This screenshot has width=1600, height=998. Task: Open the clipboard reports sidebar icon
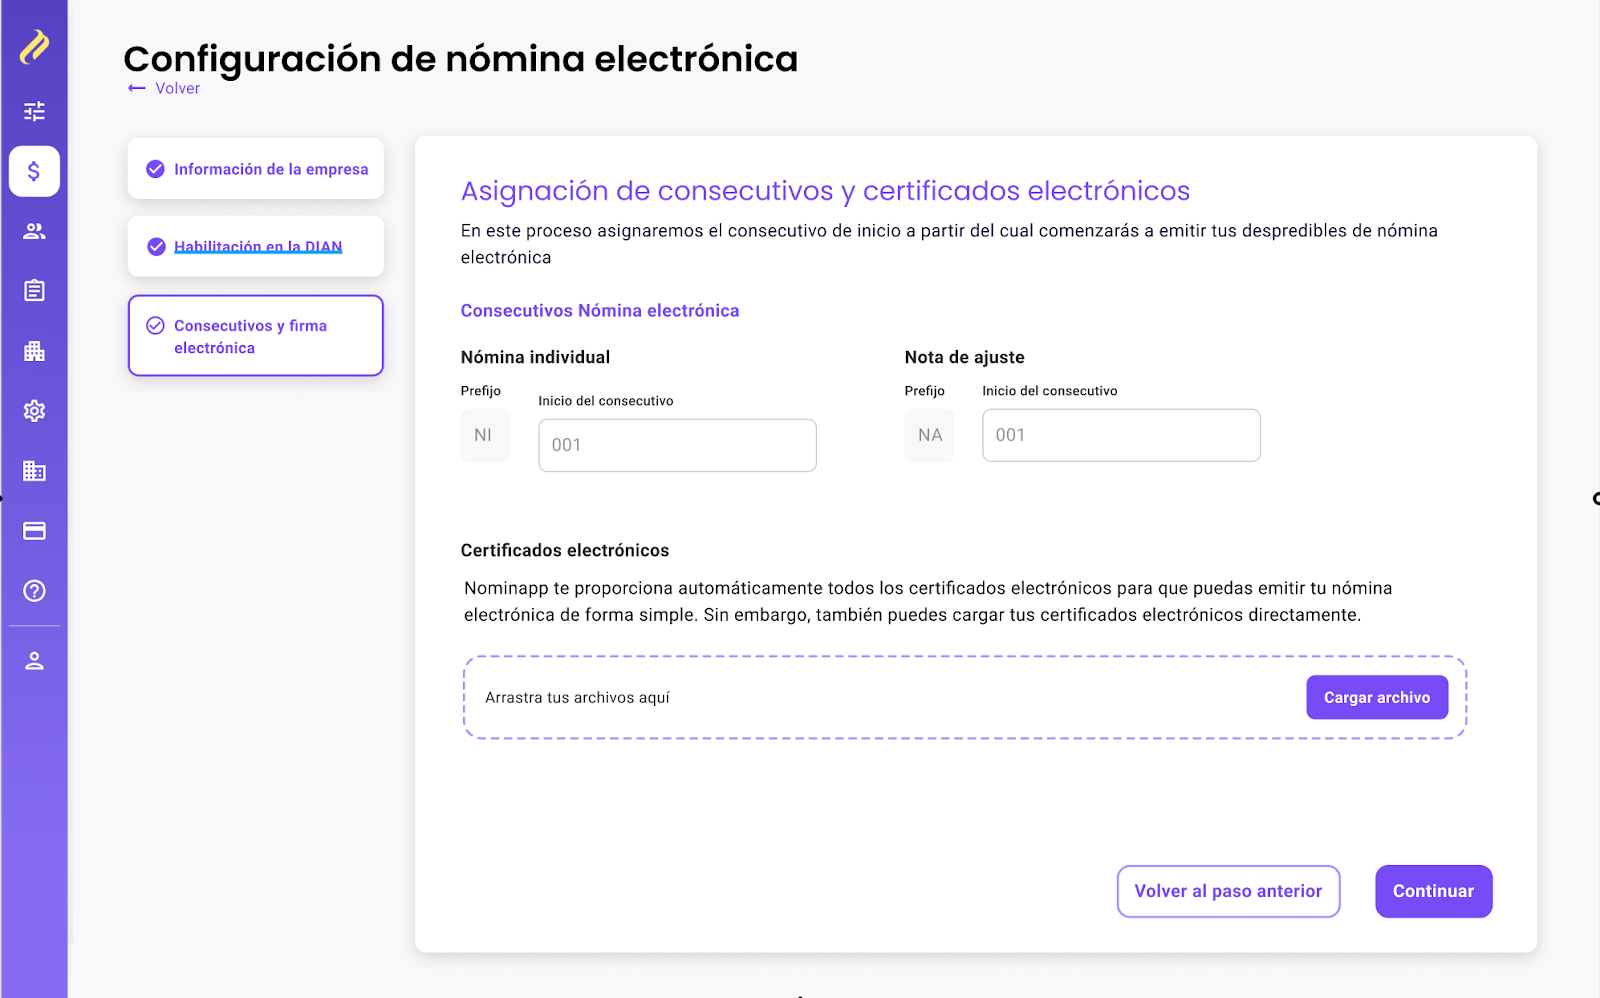pos(34,291)
